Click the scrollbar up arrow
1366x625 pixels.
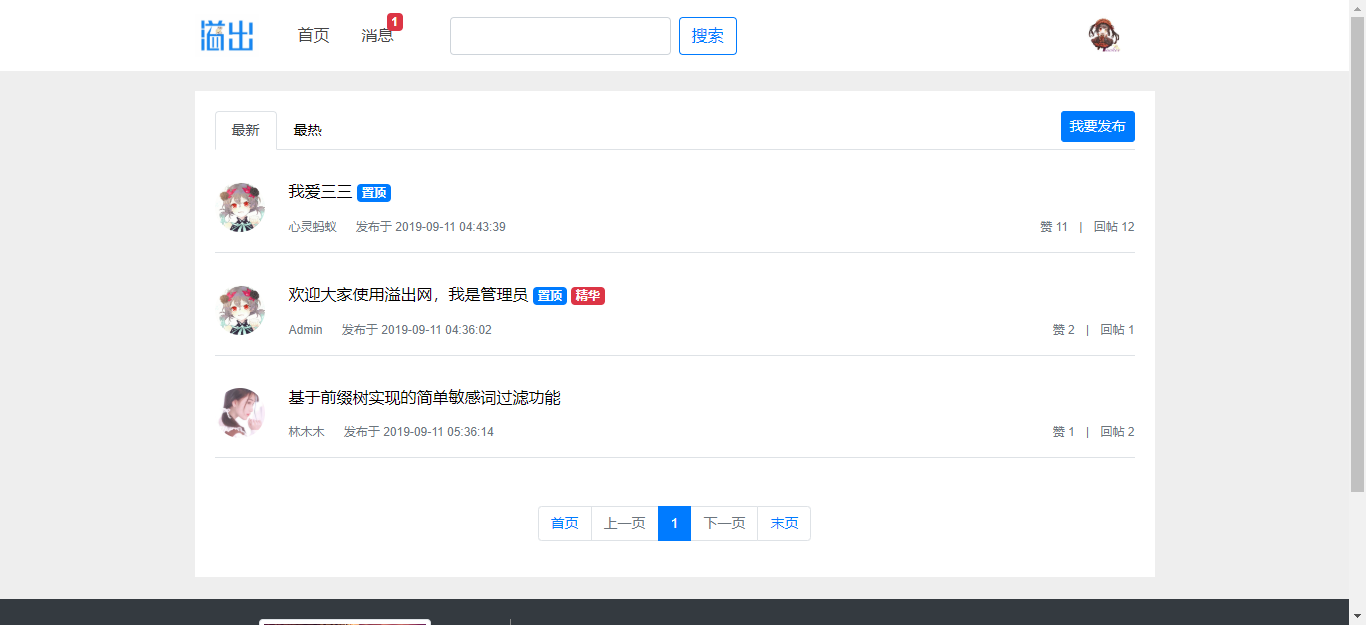[1357, 8]
